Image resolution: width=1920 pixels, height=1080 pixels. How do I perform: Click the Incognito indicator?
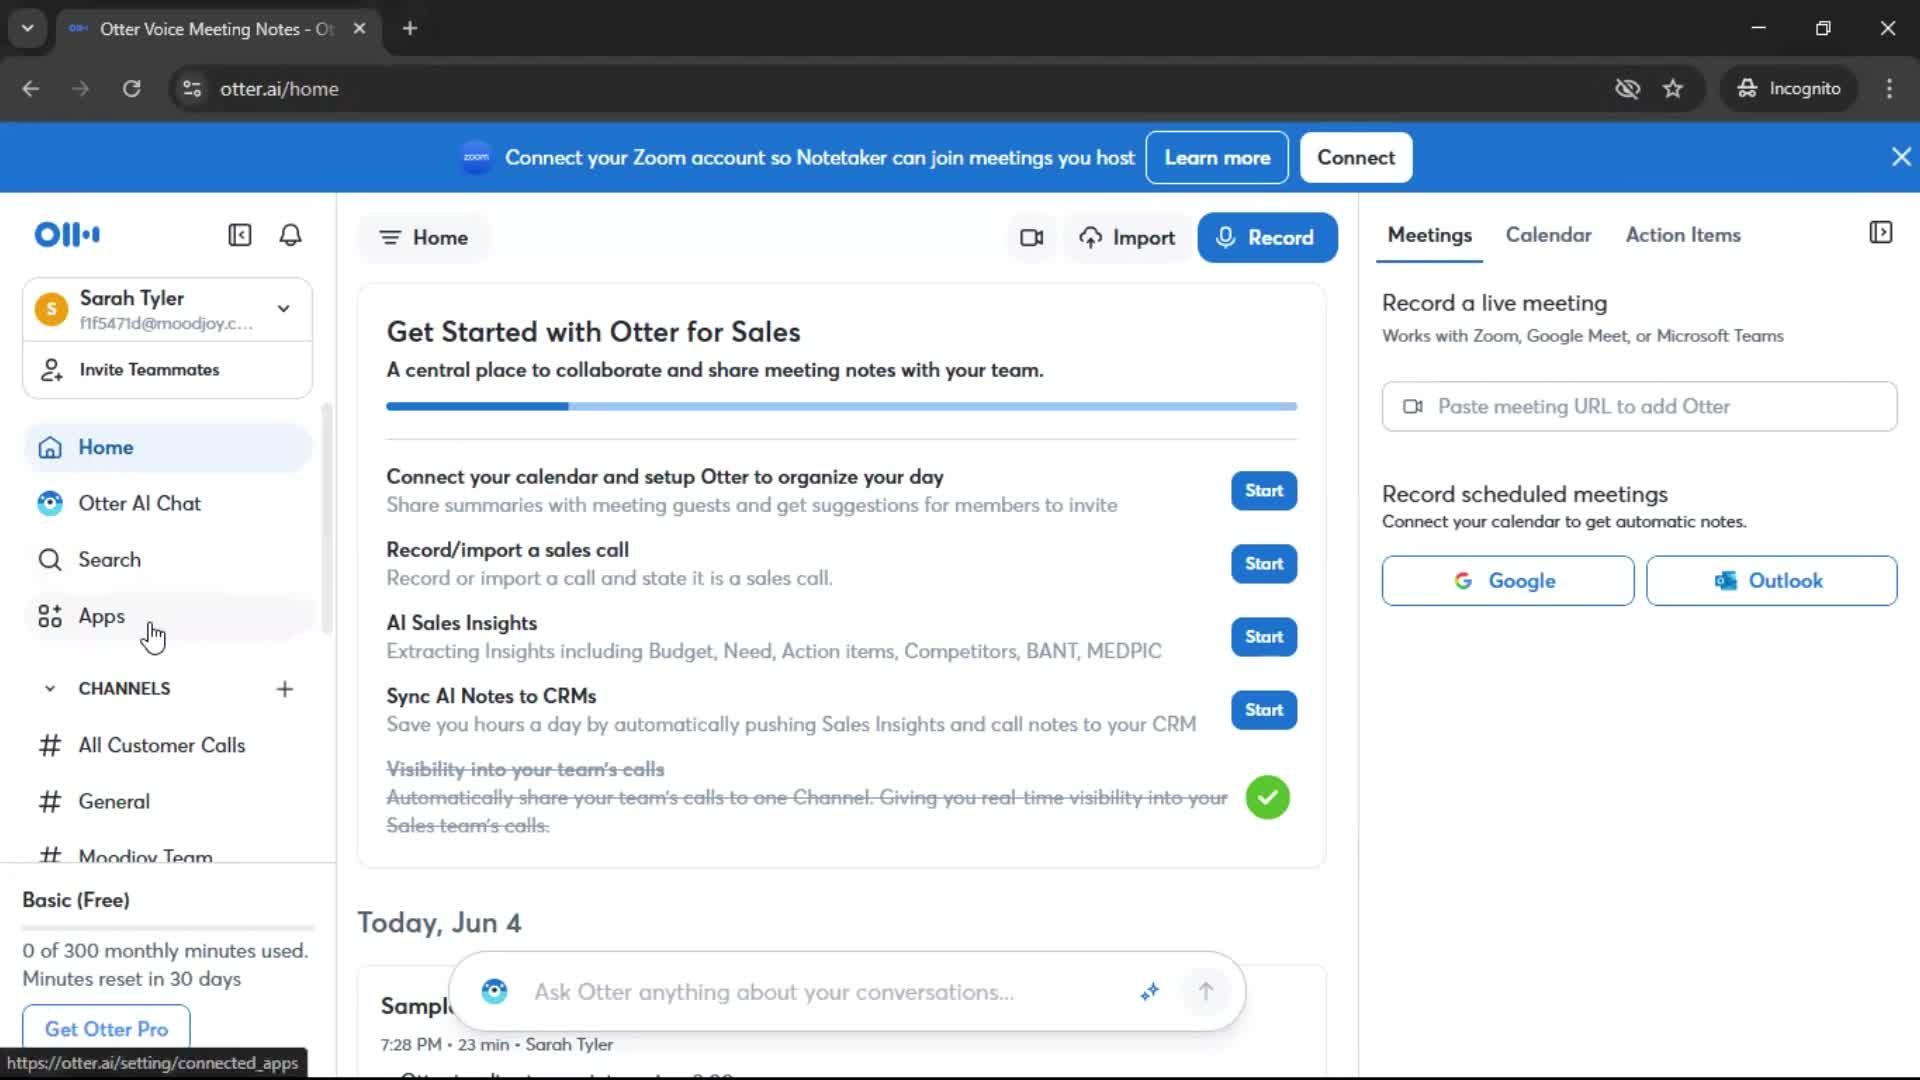[x=1789, y=89]
